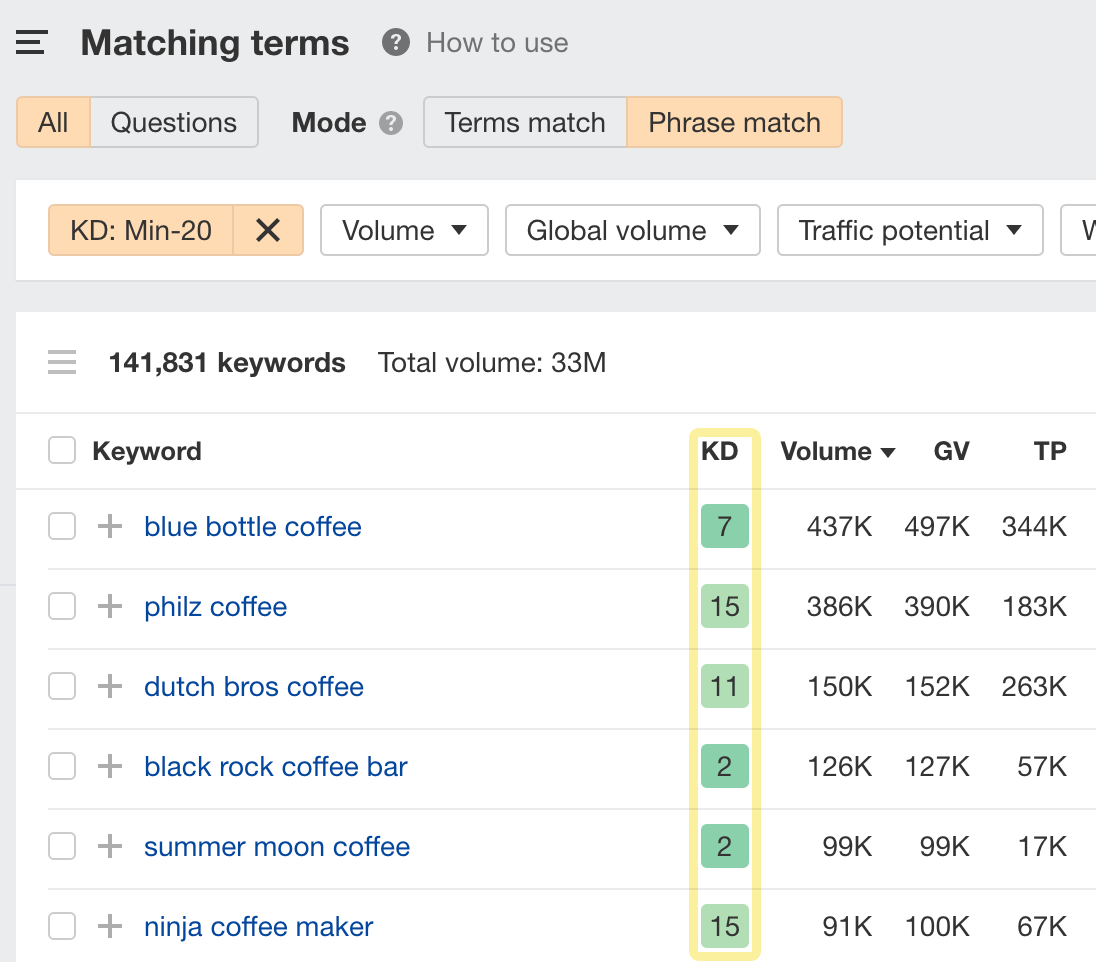Click the help icon next to Matching terms
The image size is (1096, 962).
click(395, 43)
